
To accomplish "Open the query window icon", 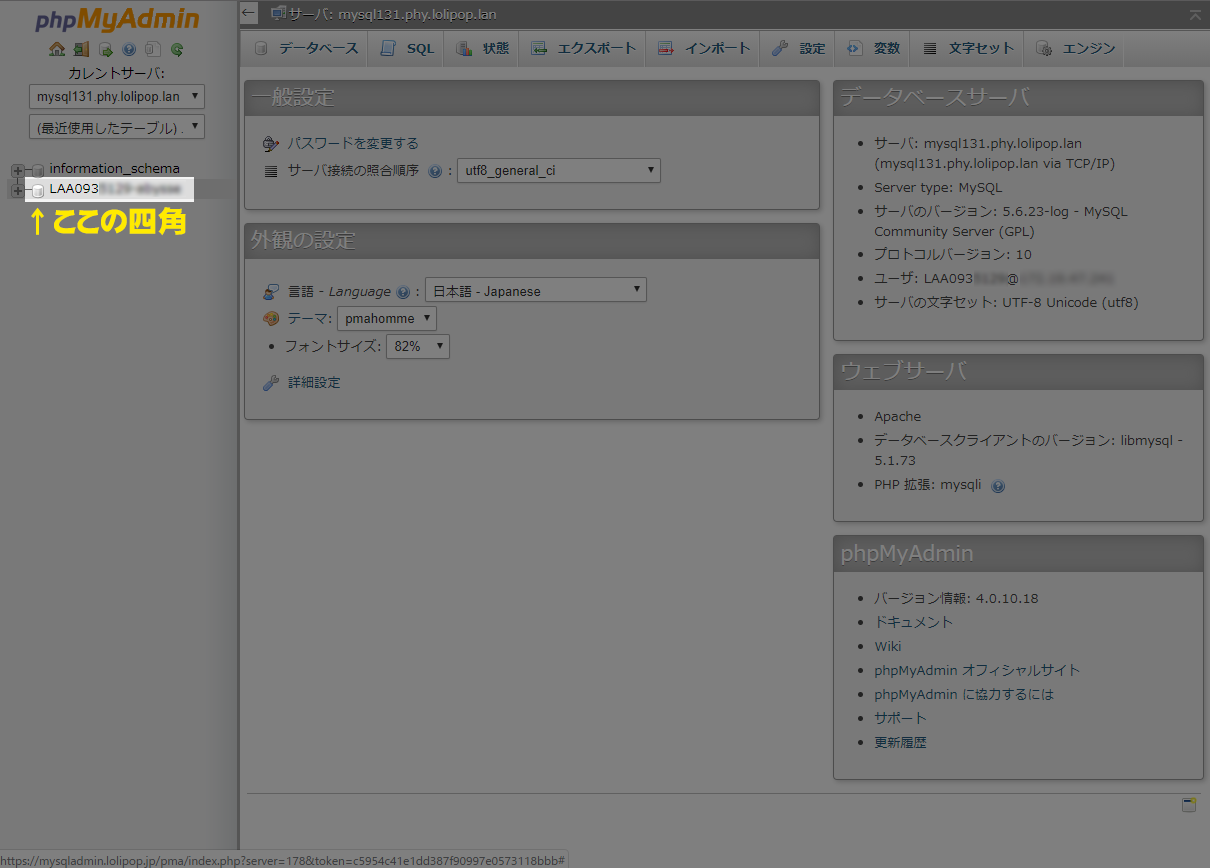I will [105, 49].
